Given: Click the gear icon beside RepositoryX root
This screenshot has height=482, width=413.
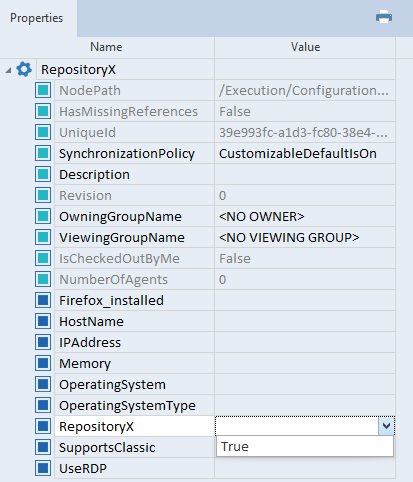Looking at the screenshot, I should [24, 69].
